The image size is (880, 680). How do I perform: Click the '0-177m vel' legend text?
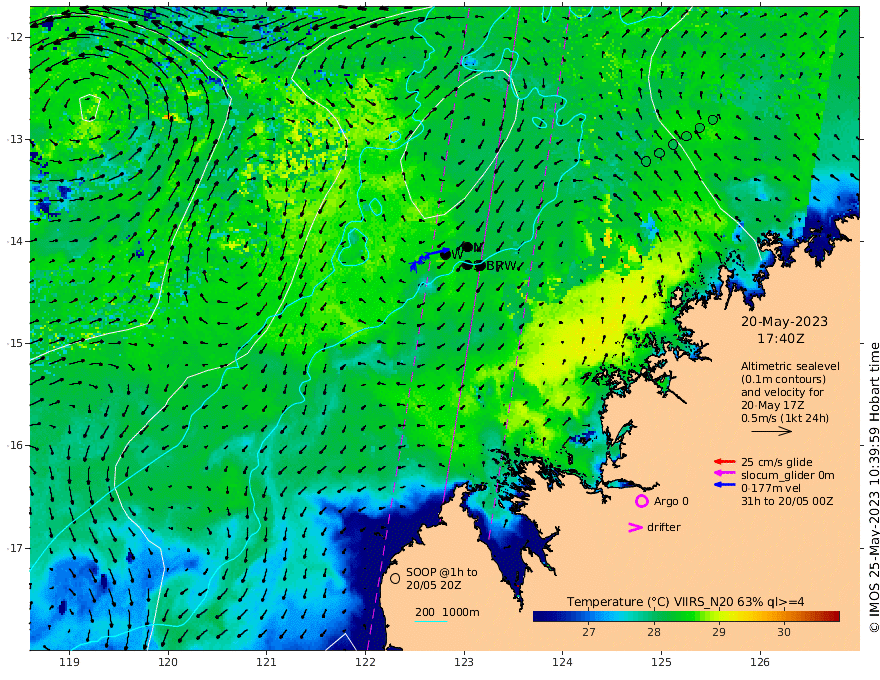tap(771, 488)
